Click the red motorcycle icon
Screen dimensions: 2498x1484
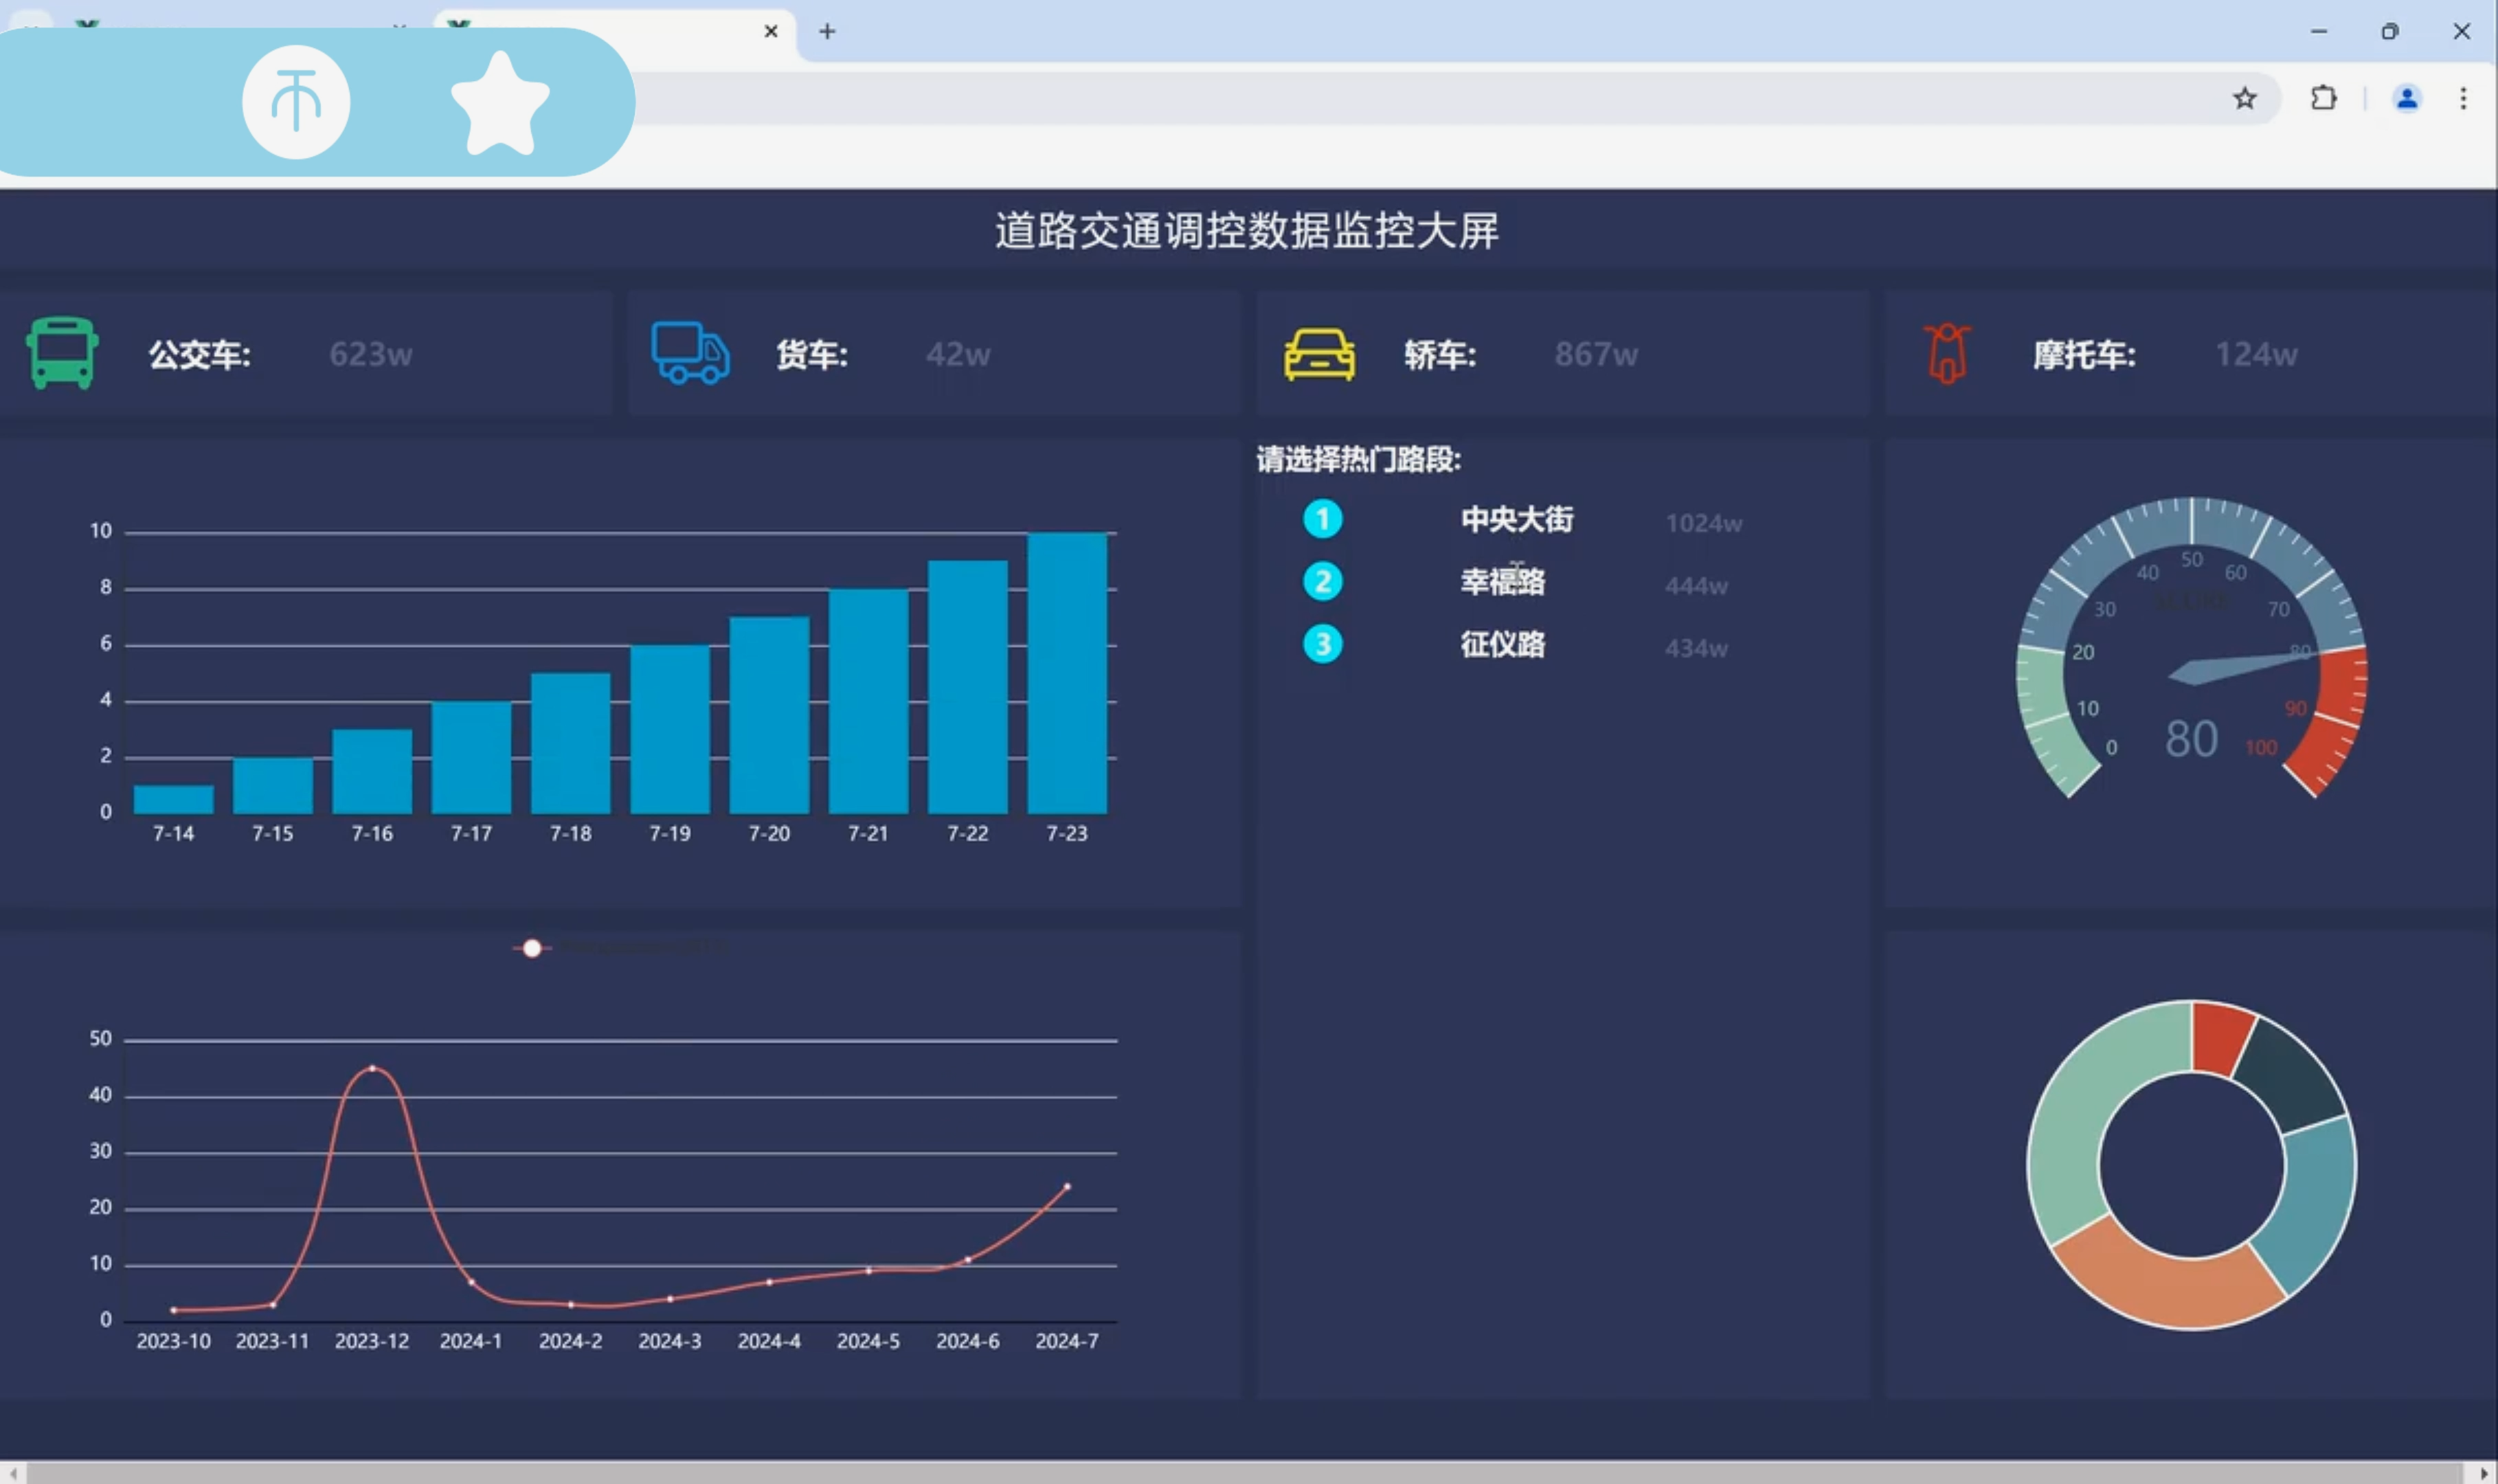click(x=1947, y=353)
